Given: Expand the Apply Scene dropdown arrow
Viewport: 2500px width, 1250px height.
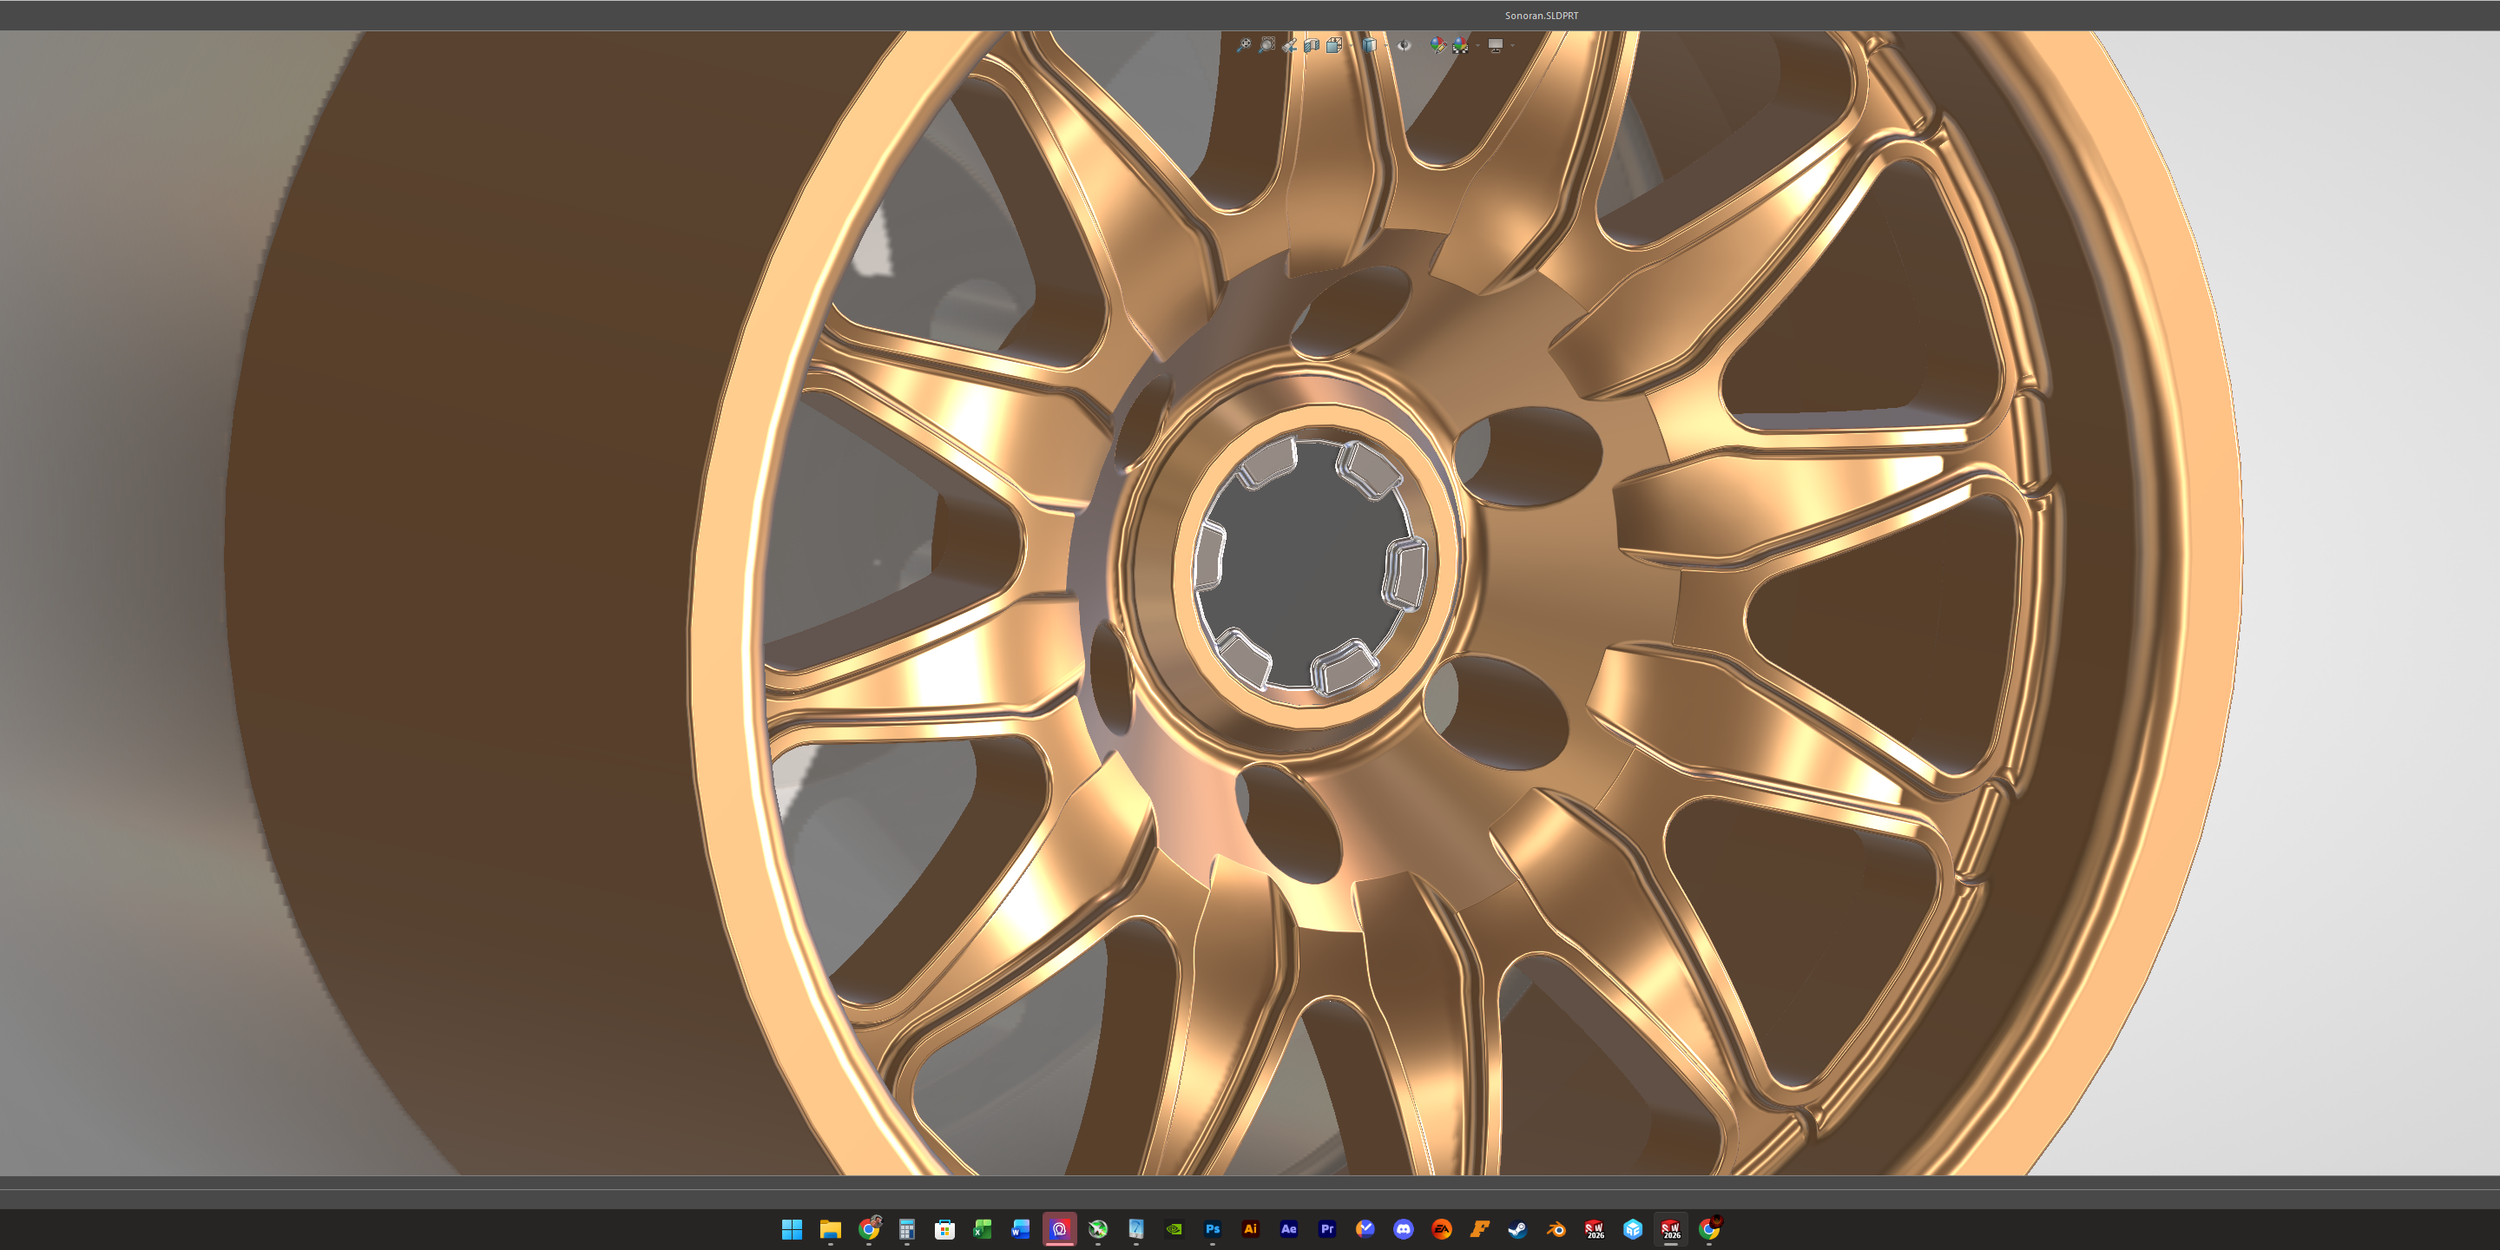Looking at the screenshot, I should click(1478, 45).
